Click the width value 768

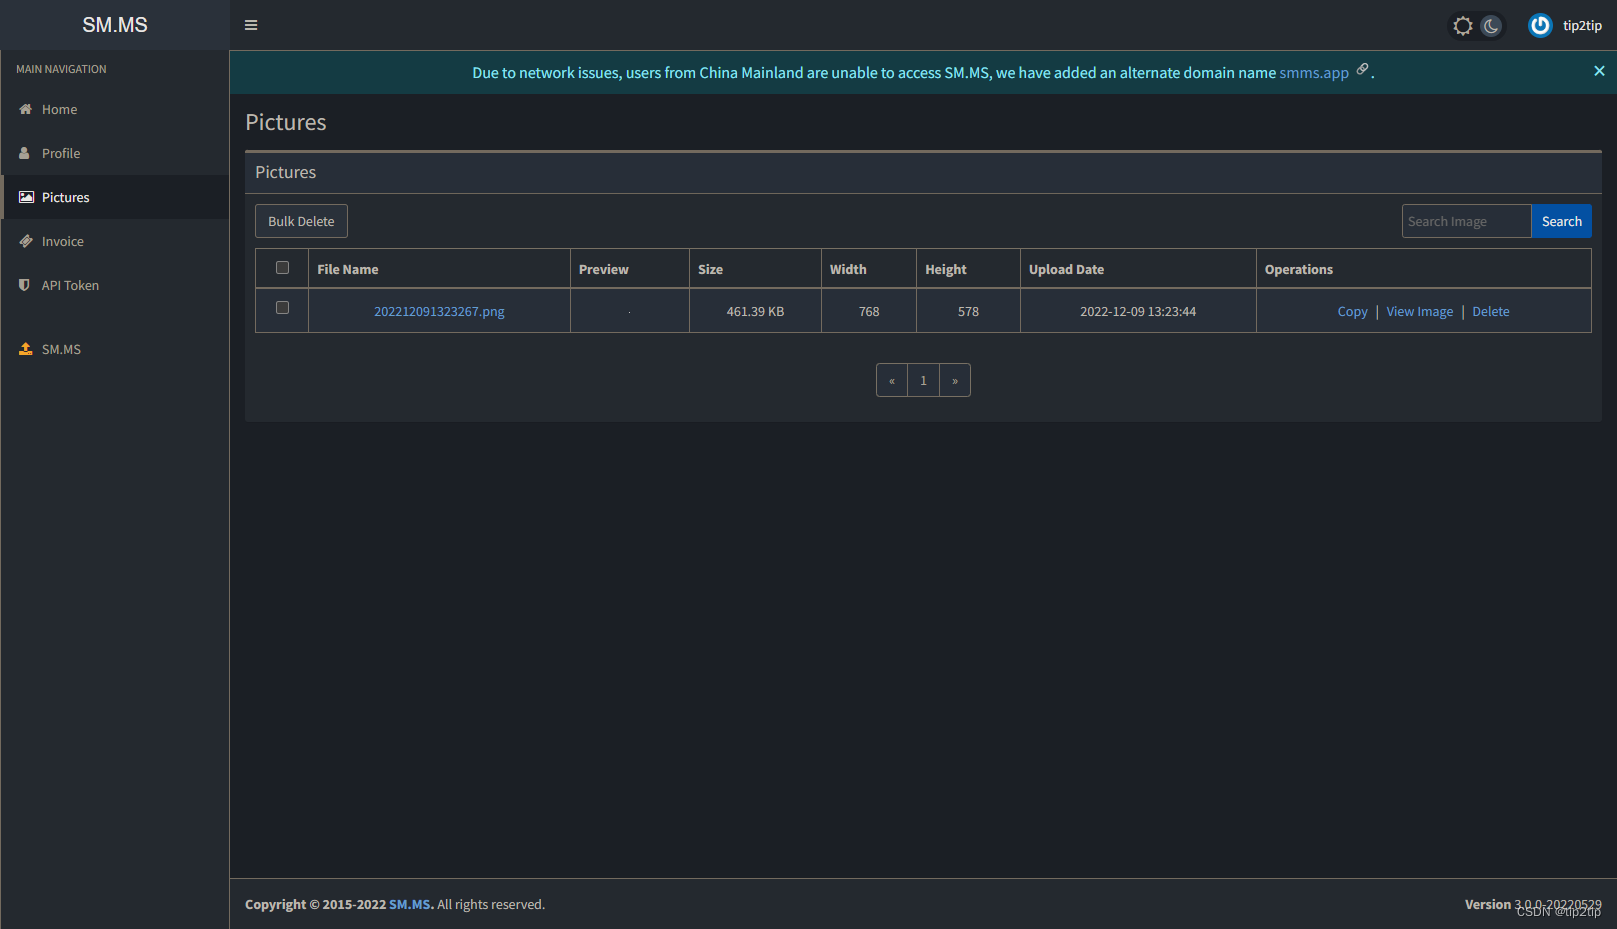pos(869,312)
